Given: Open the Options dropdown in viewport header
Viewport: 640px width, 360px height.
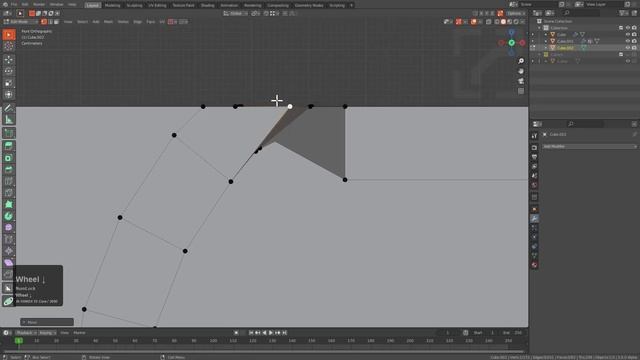Looking at the screenshot, I should pyautogui.click(x=516, y=13).
